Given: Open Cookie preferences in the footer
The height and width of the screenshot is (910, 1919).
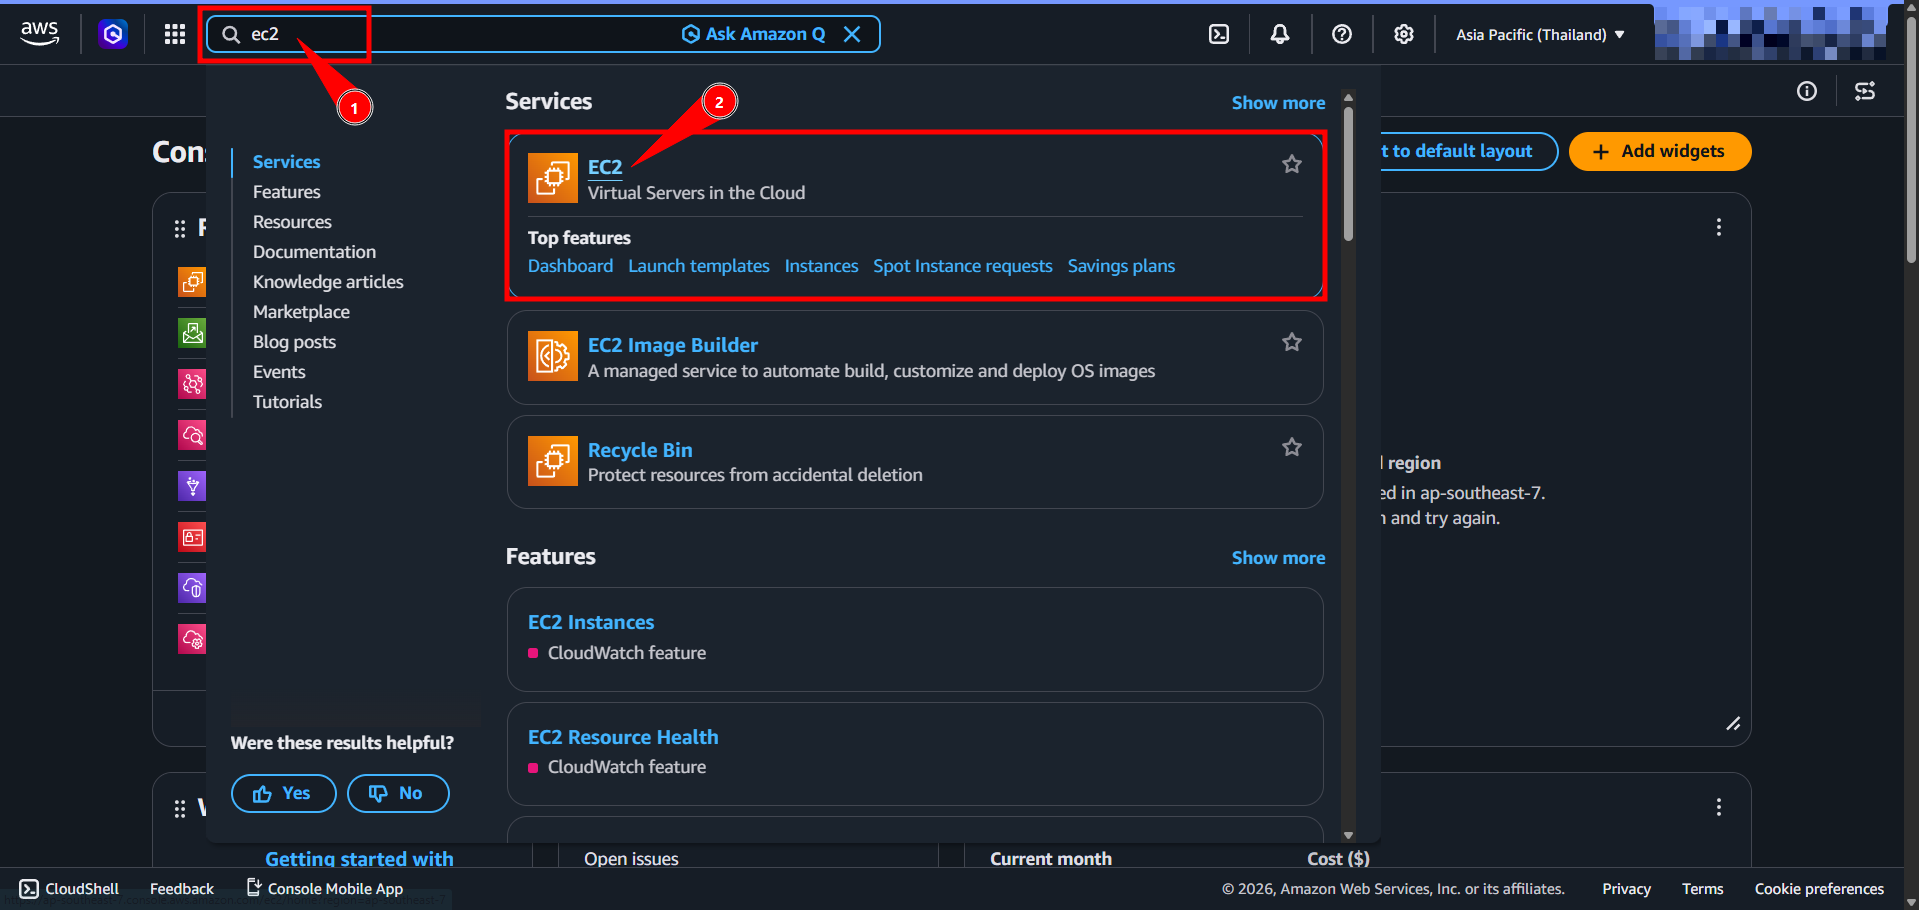Looking at the screenshot, I should pyautogui.click(x=1819, y=889).
